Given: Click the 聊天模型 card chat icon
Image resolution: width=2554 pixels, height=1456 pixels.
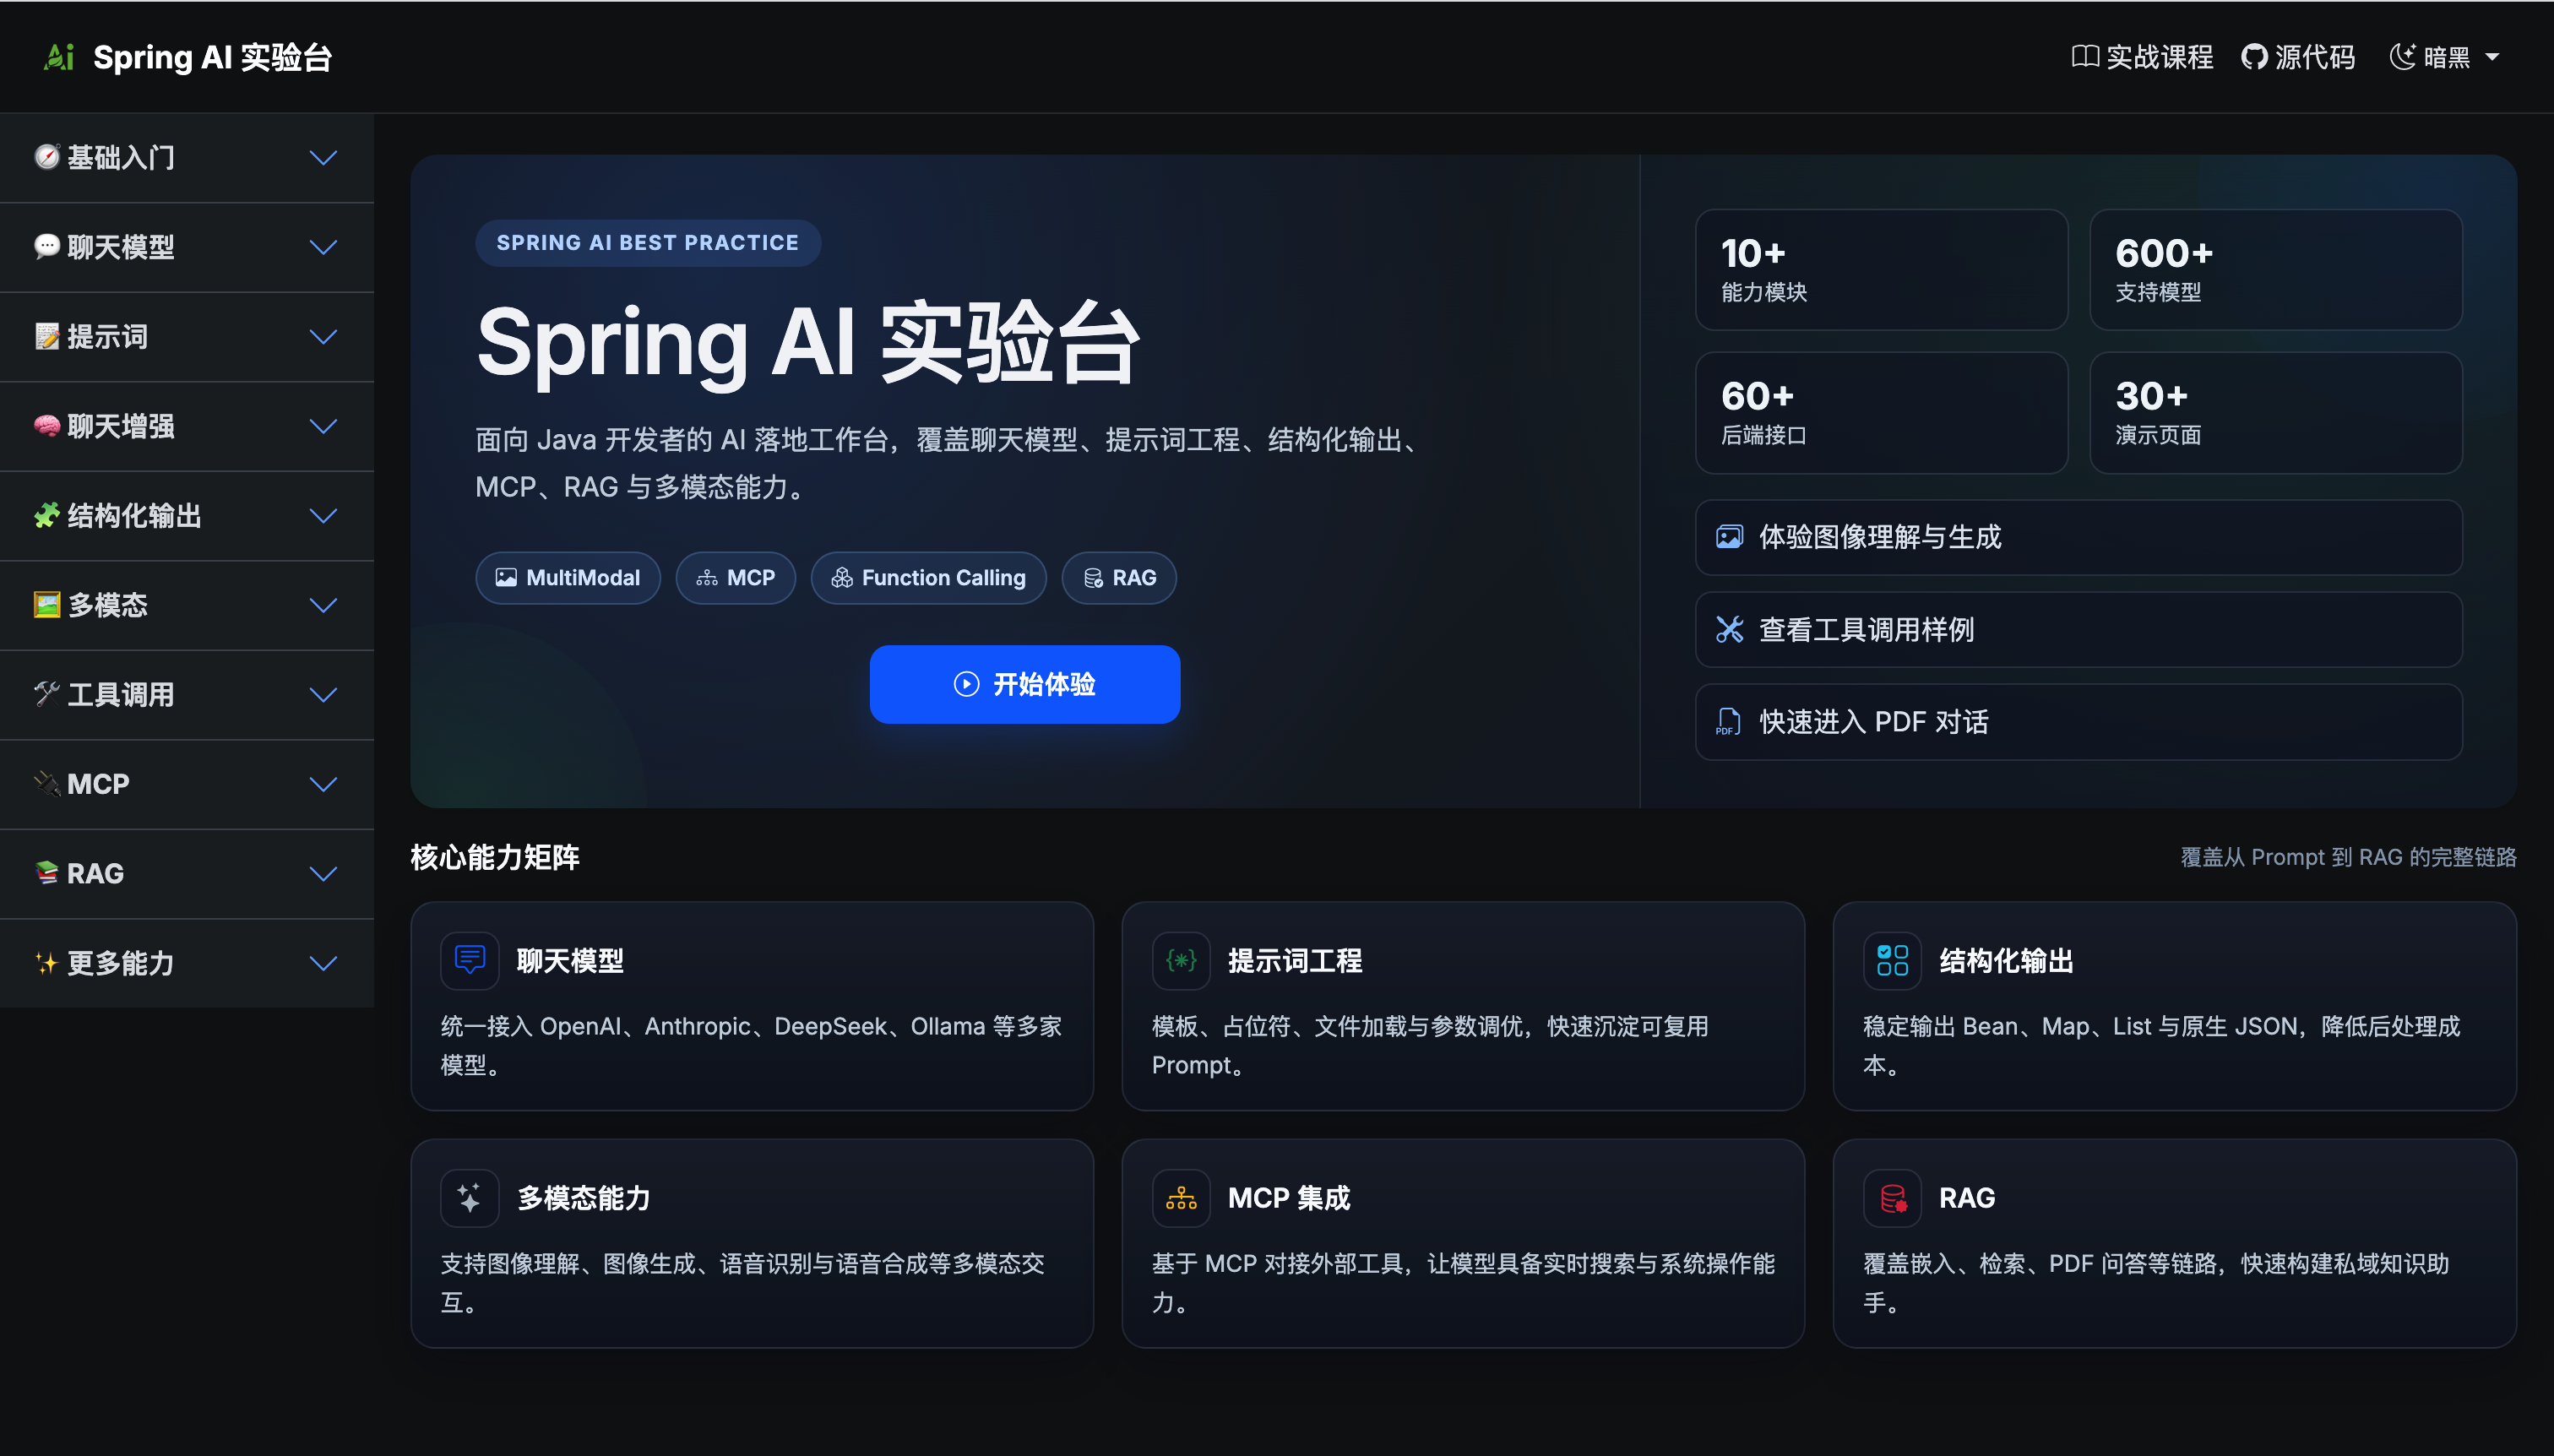Looking at the screenshot, I should click(470, 960).
